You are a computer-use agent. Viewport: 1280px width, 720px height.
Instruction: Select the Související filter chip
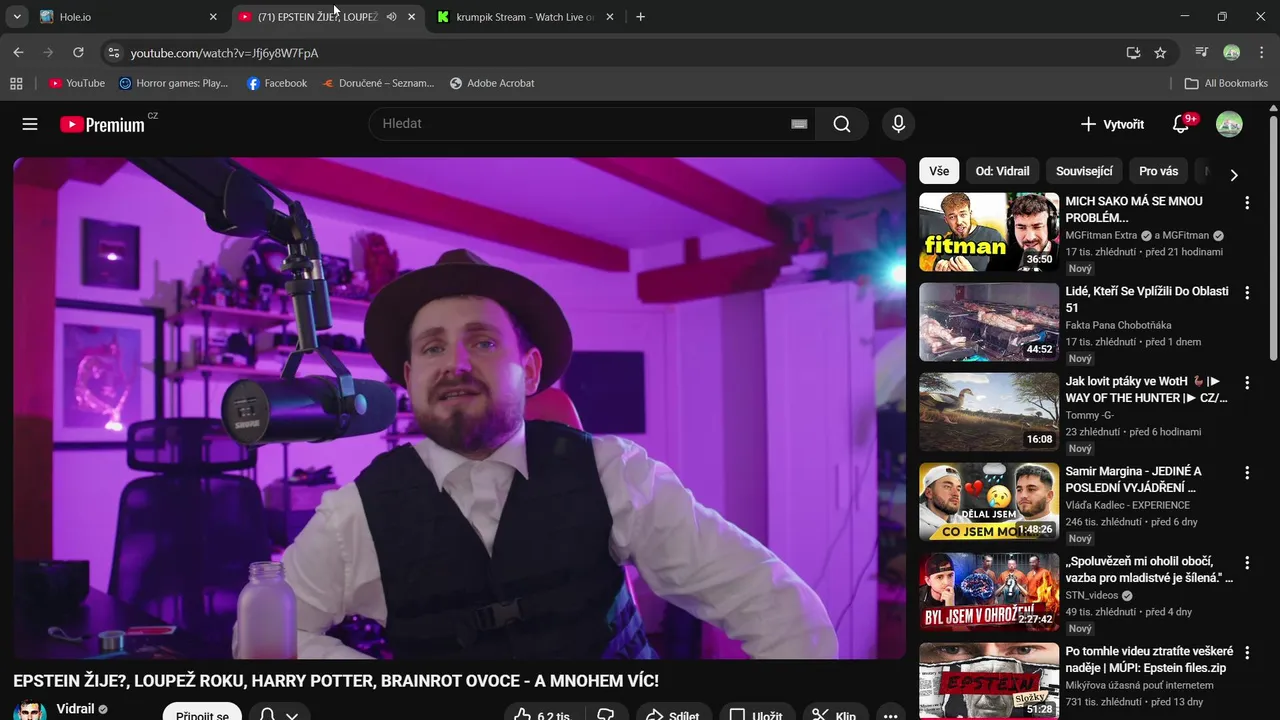pos(1084,171)
